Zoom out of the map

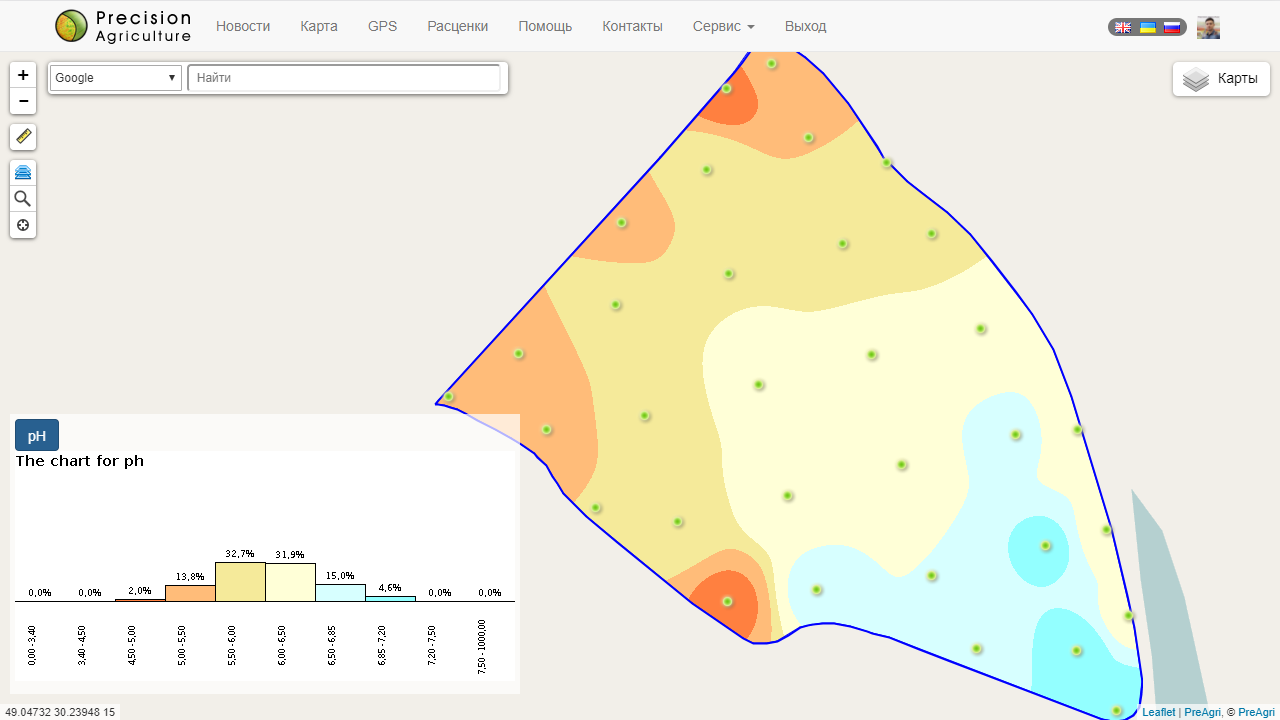click(23, 101)
